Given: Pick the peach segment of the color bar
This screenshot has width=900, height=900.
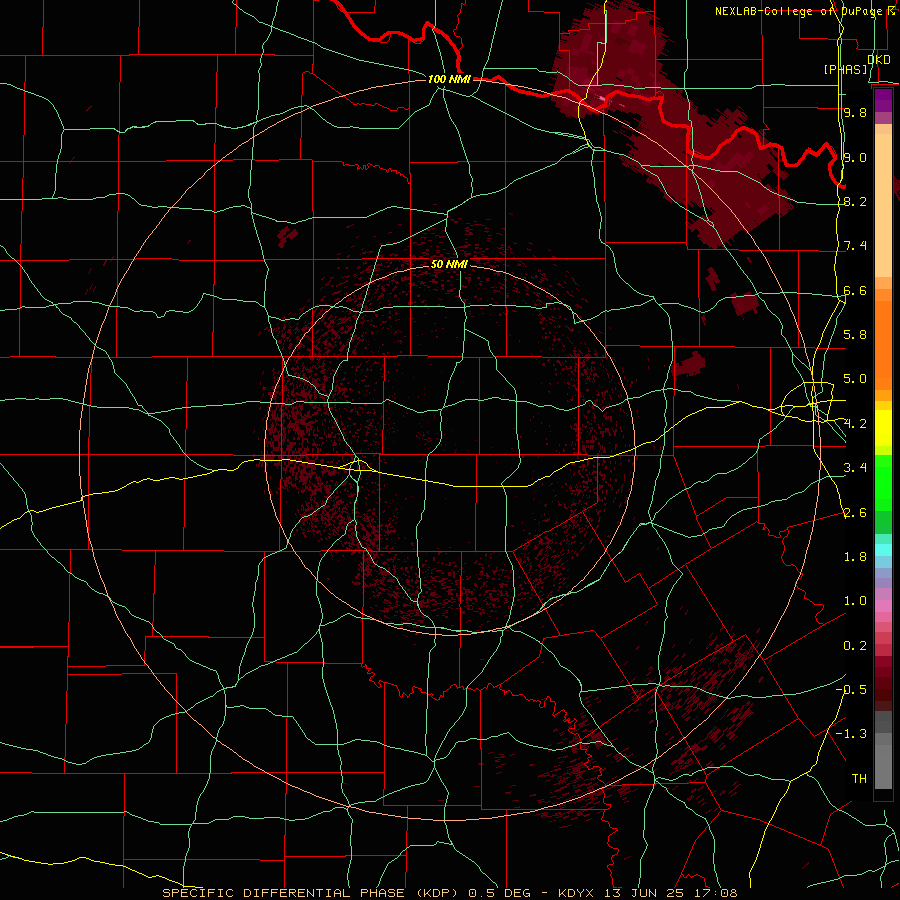Looking at the screenshot, I should pyautogui.click(x=883, y=205).
